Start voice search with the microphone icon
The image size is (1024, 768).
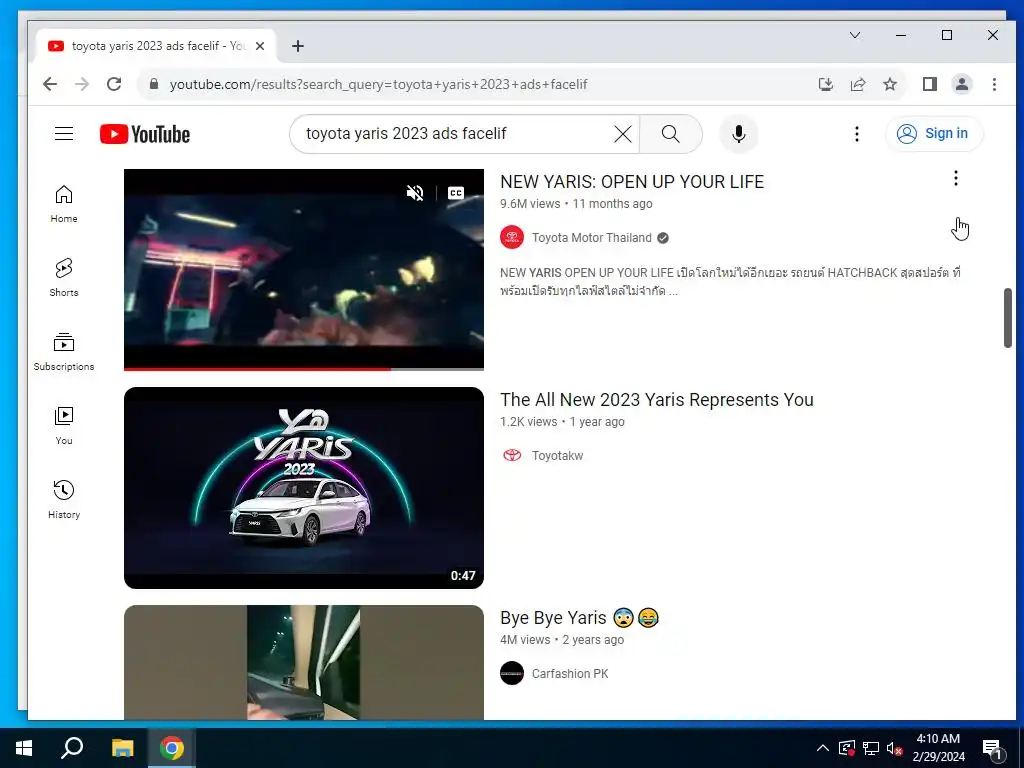pos(739,134)
